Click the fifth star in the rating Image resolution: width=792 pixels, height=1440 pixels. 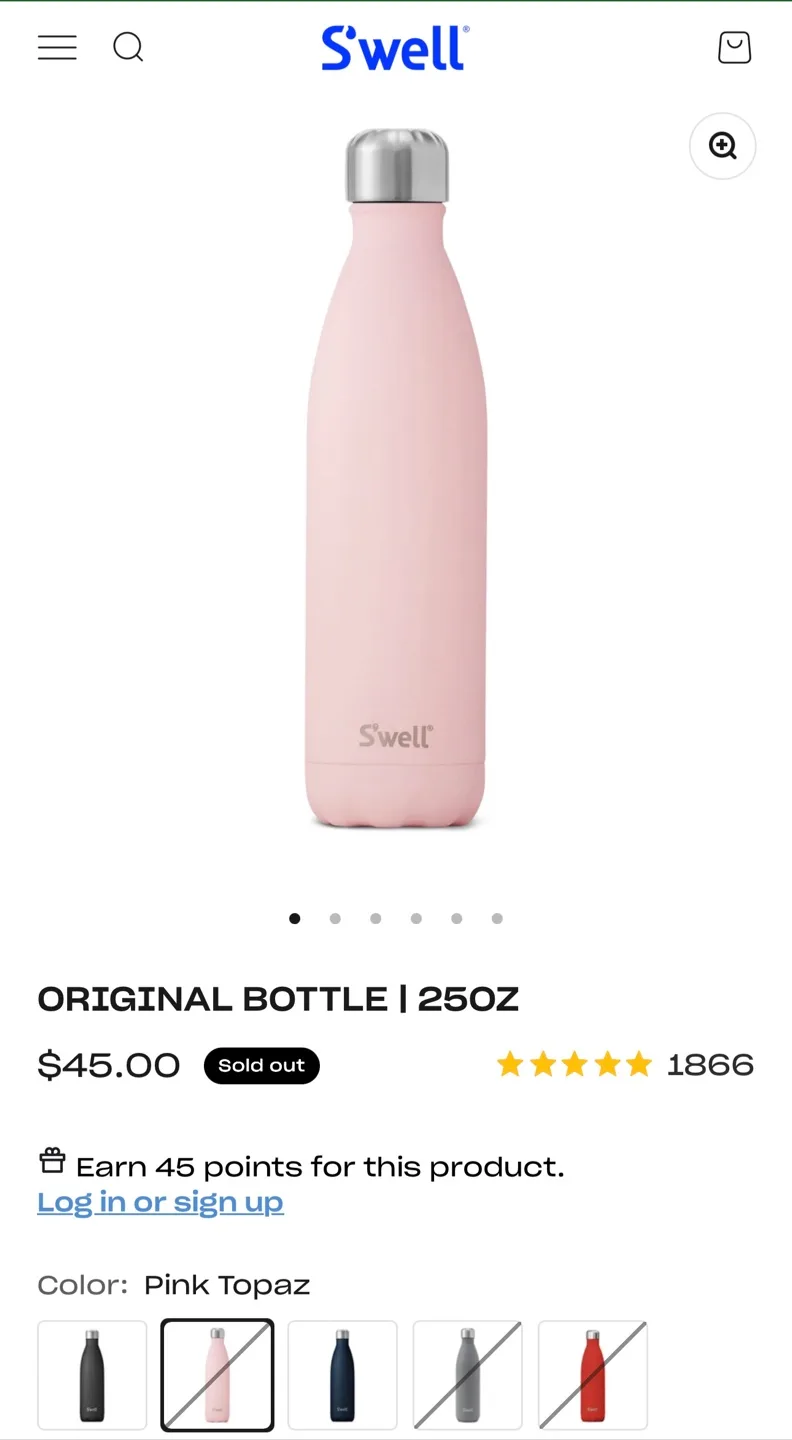tap(639, 1064)
